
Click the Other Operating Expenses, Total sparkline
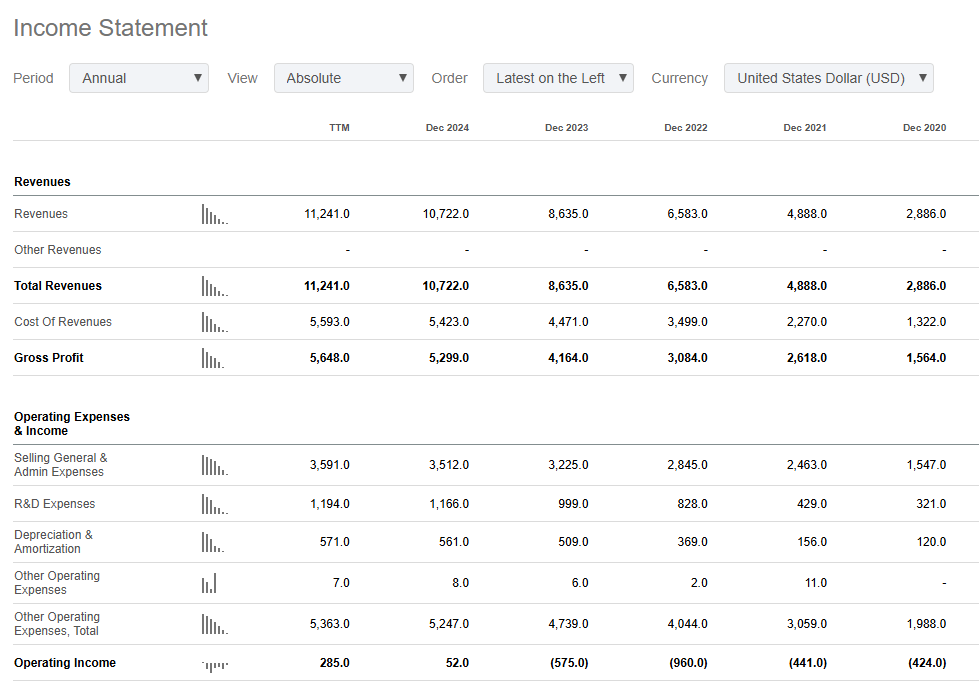pyautogui.click(x=214, y=624)
